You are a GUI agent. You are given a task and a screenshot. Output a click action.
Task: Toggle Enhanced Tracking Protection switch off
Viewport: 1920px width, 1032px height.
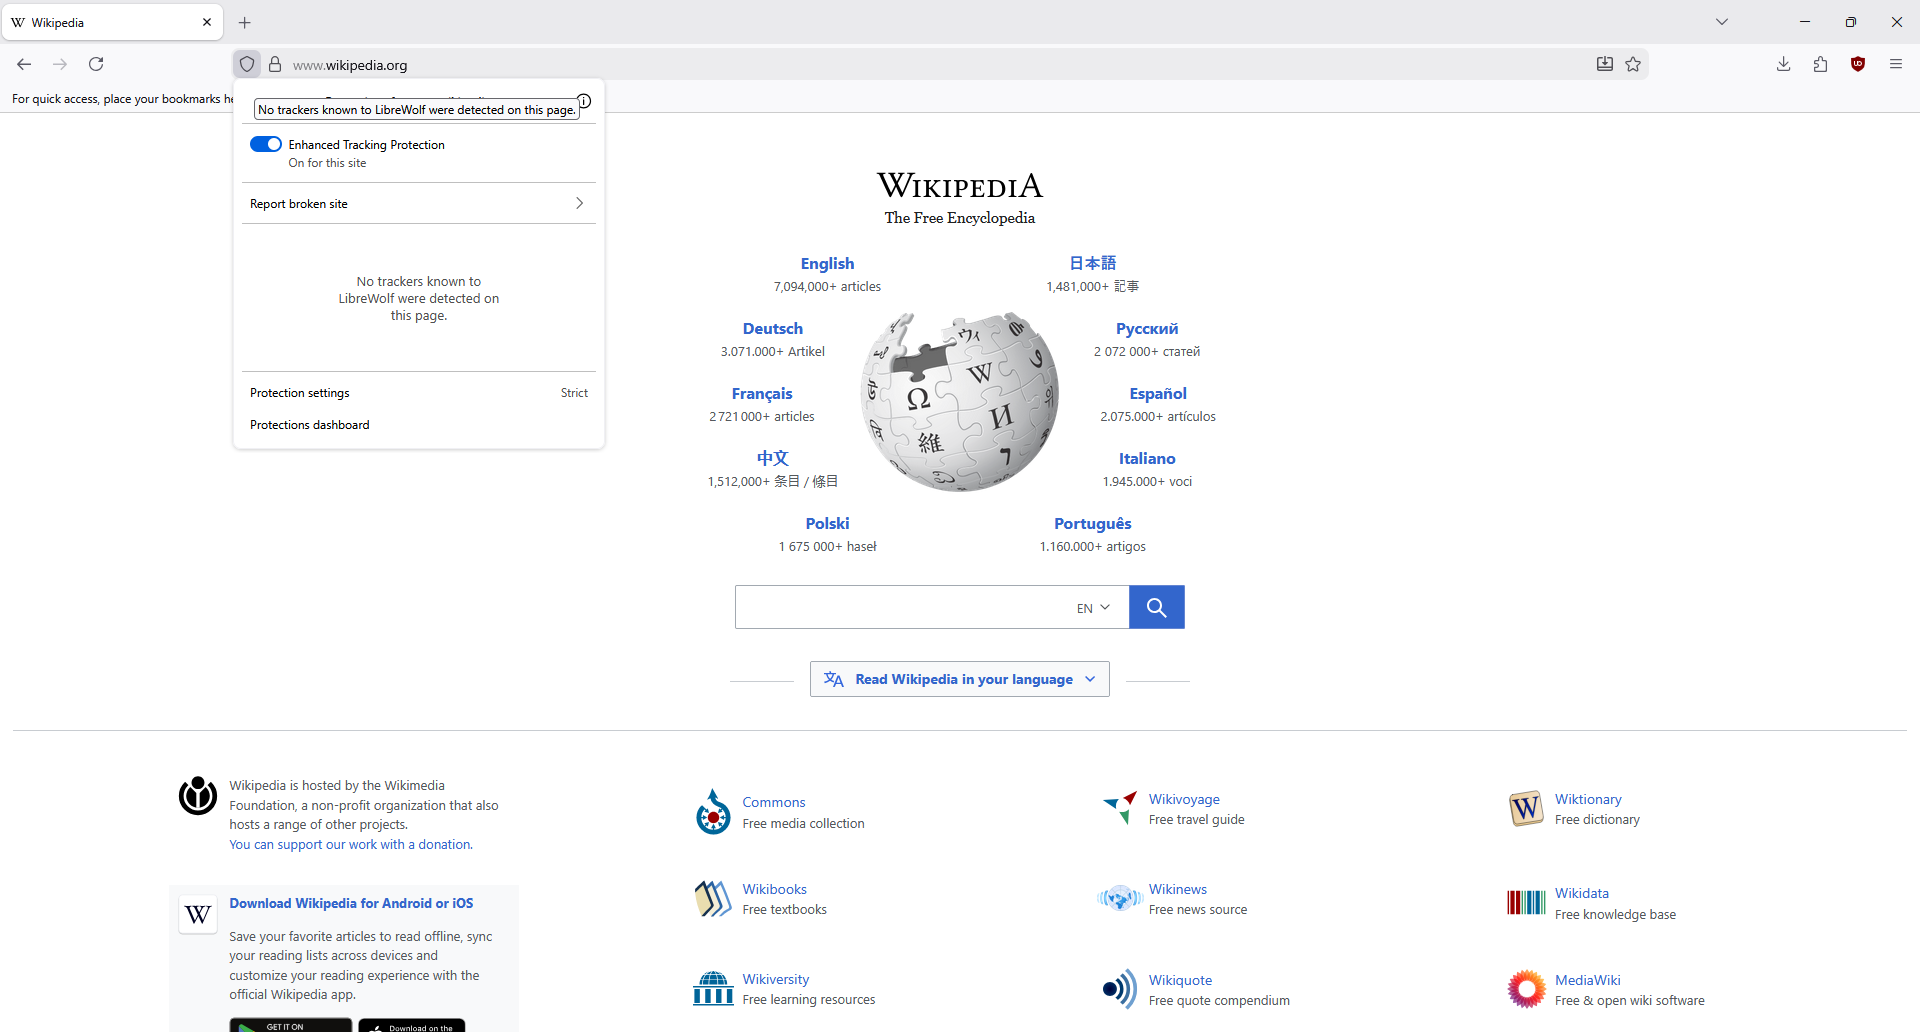(x=266, y=144)
